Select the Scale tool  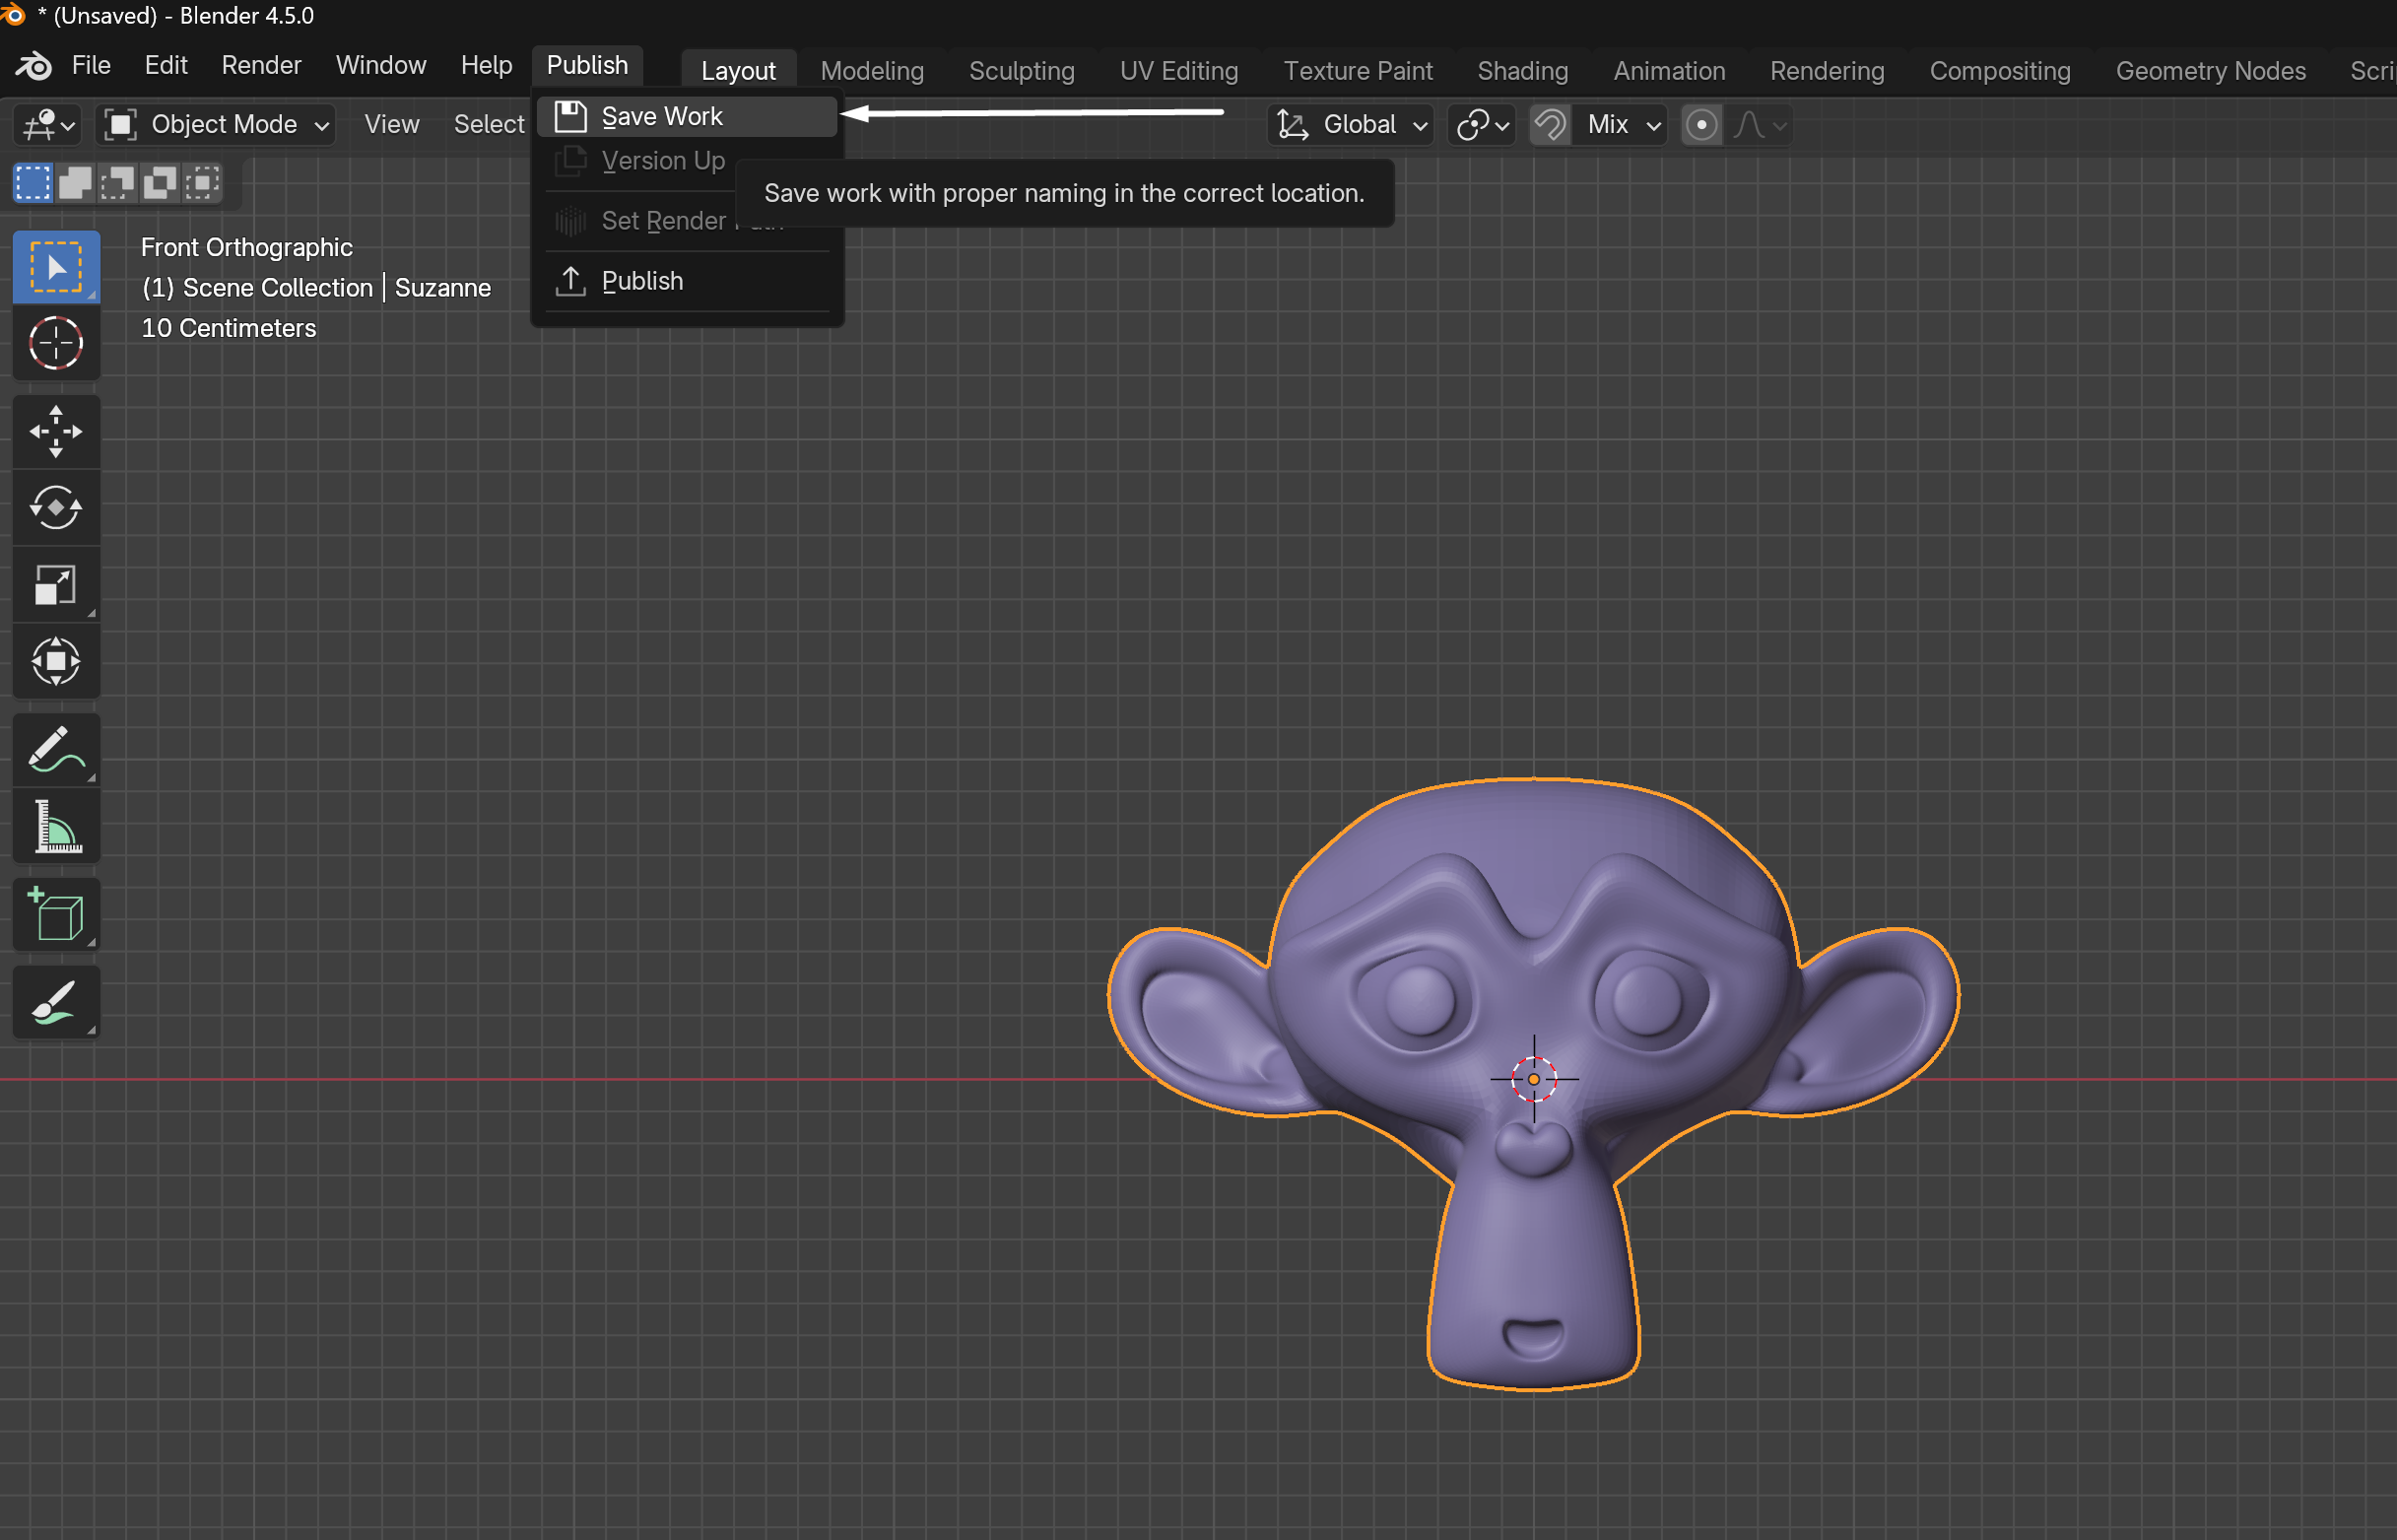pyautogui.click(x=56, y=585)
